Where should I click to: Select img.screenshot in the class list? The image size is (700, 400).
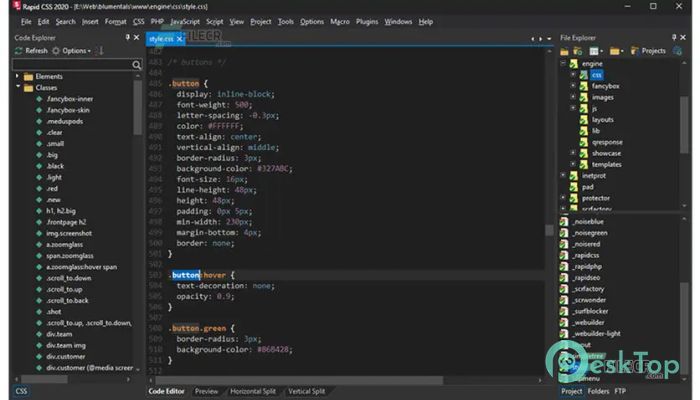tap(69, 233)
